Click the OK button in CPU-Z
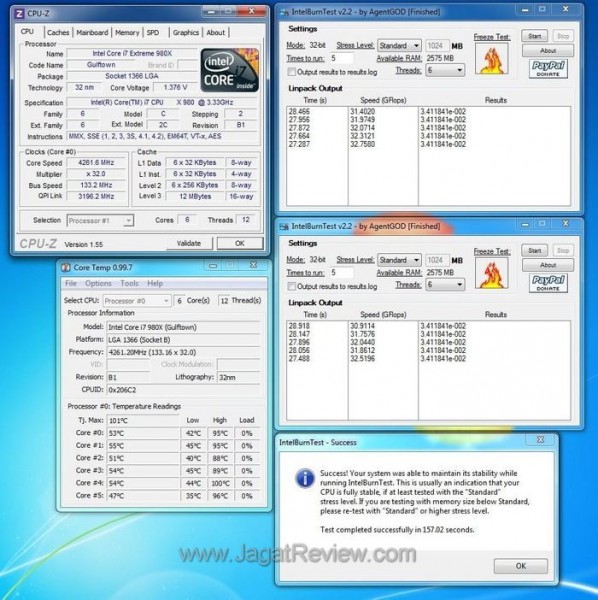 pos(240,243)
